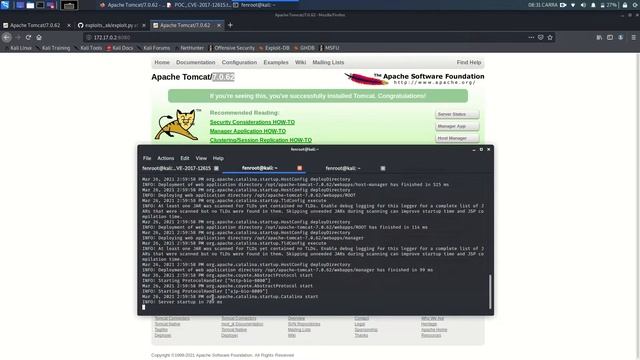The height and width of the screenshot is (360, 640).
Task: Open notifications bell in top panel
Action: click(593, 5)
